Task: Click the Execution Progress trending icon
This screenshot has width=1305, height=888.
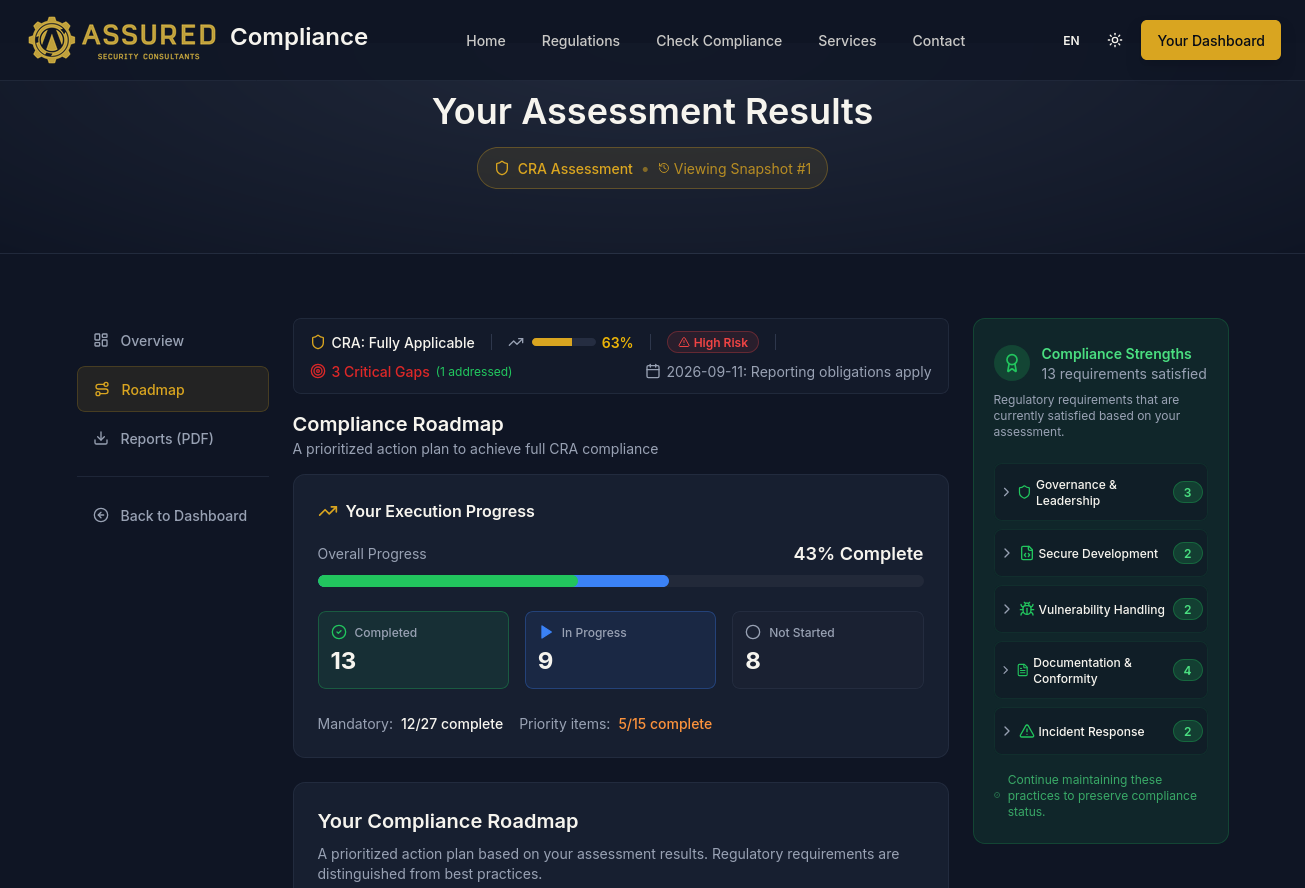Action: [328, 511]
